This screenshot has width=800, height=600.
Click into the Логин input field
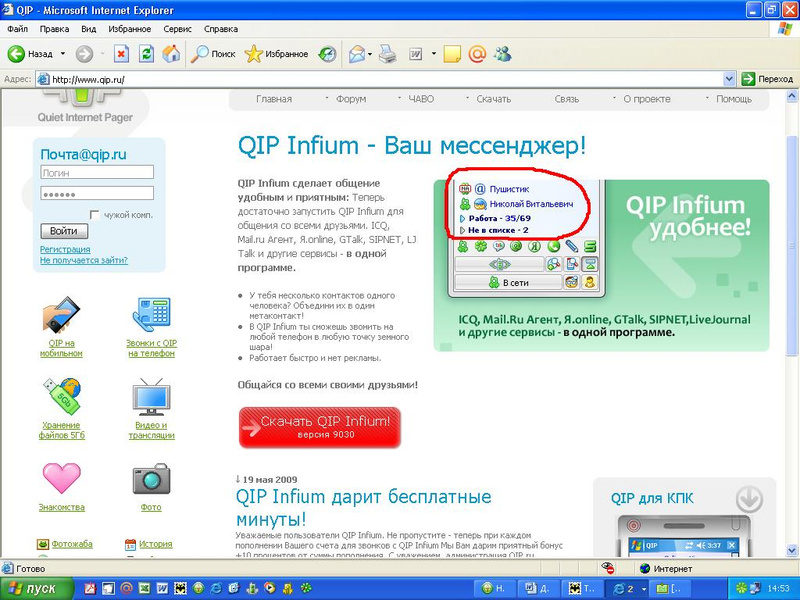tap(96, 173)
